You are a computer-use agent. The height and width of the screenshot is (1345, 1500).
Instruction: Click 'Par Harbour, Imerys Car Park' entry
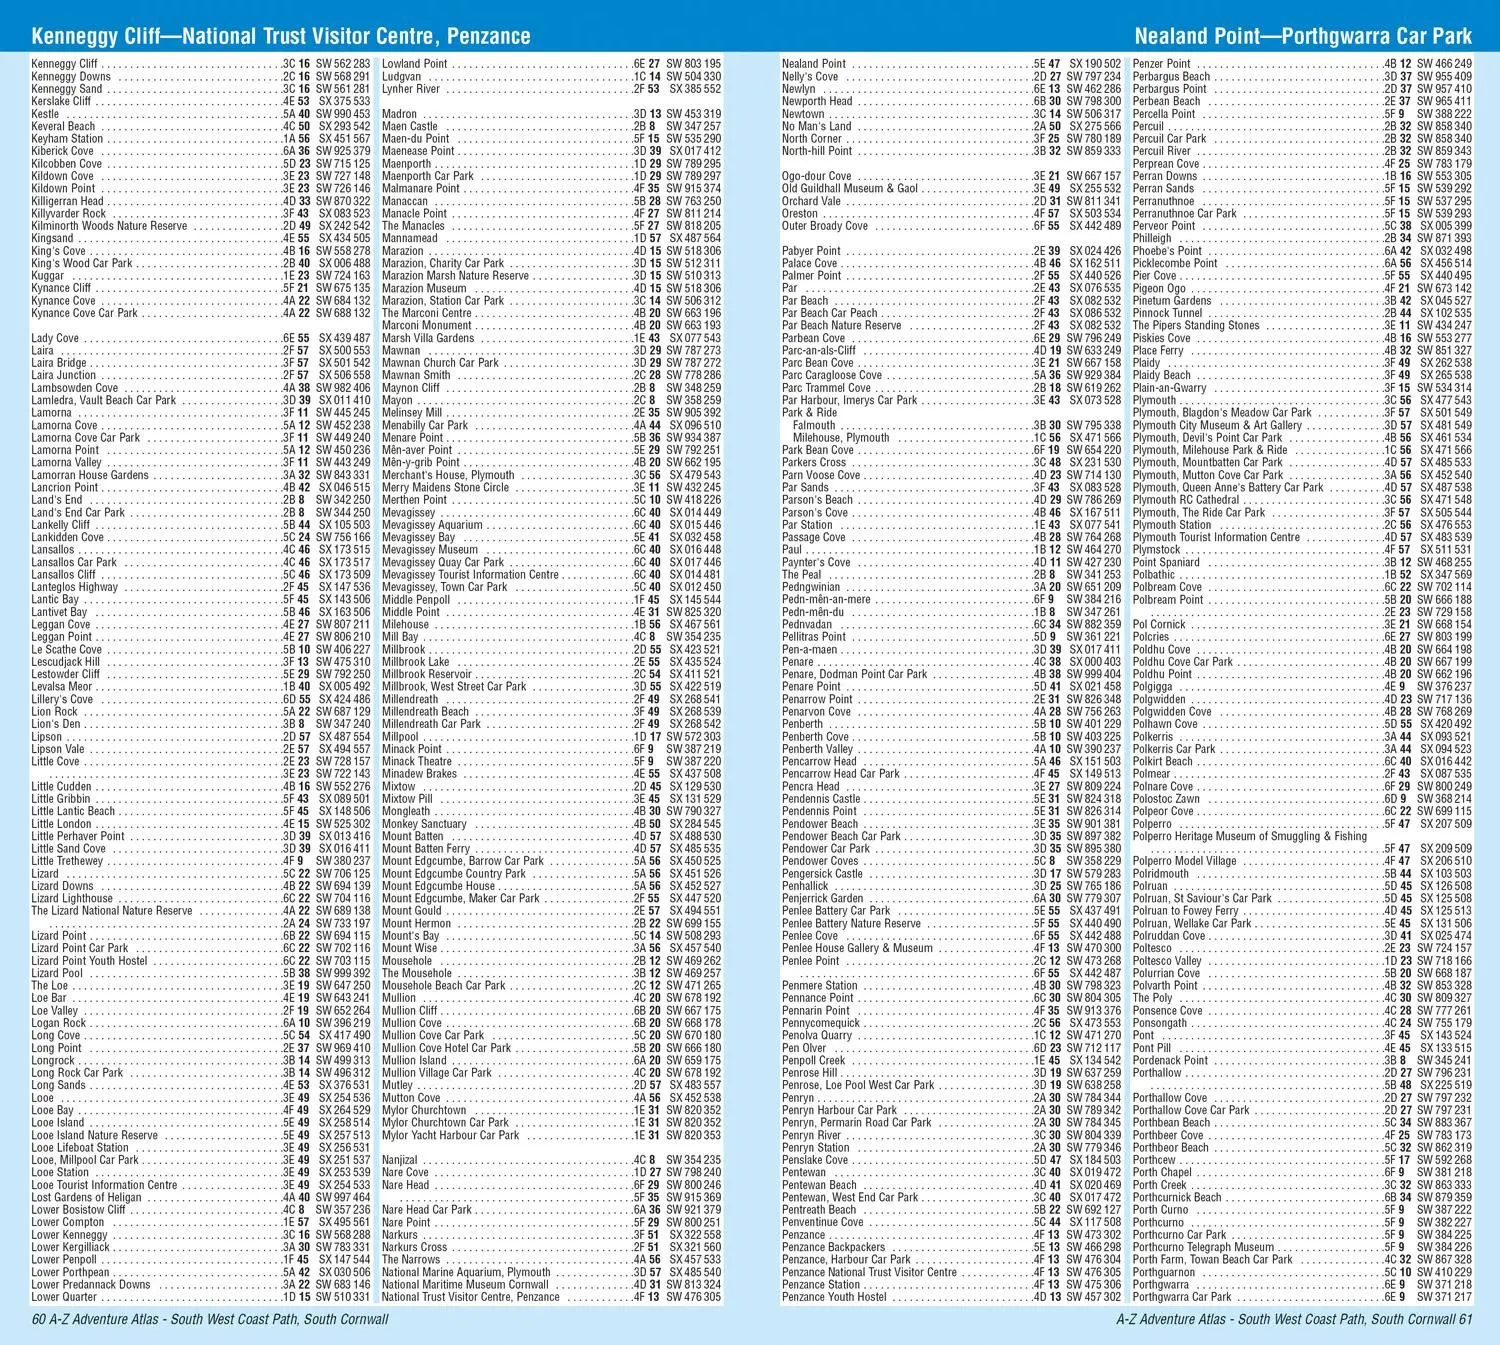pyautogui.click(x=951, y=400)
